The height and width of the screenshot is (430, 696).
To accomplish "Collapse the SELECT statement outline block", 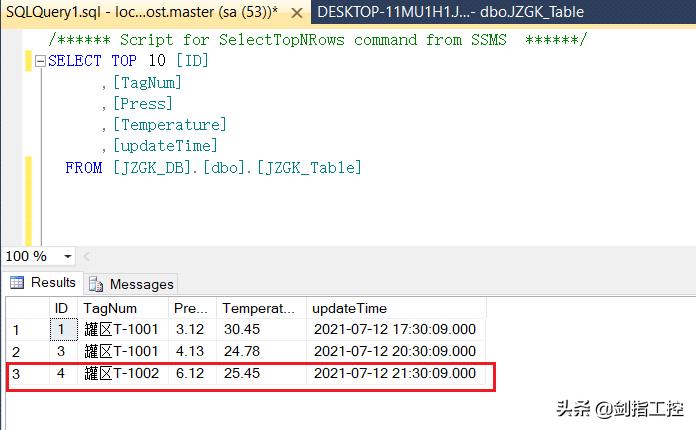I will (40, 61).
